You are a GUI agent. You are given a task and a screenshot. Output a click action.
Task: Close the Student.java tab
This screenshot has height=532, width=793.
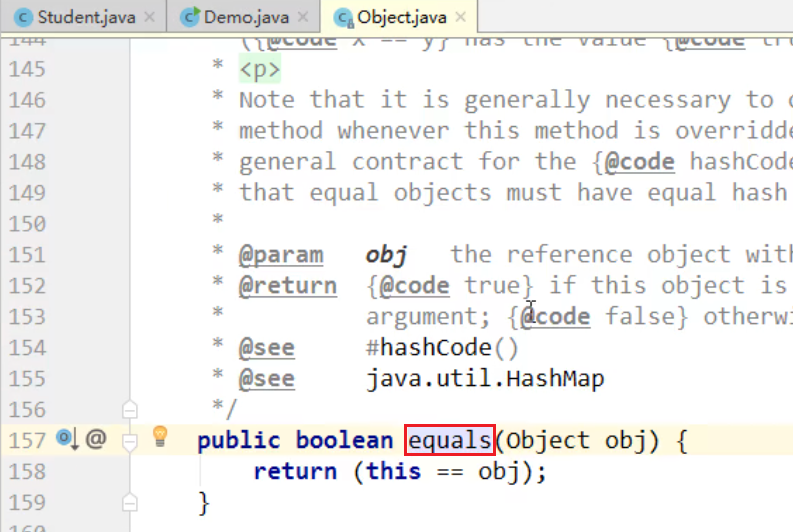pyautogui.click(x=149, y=17)
